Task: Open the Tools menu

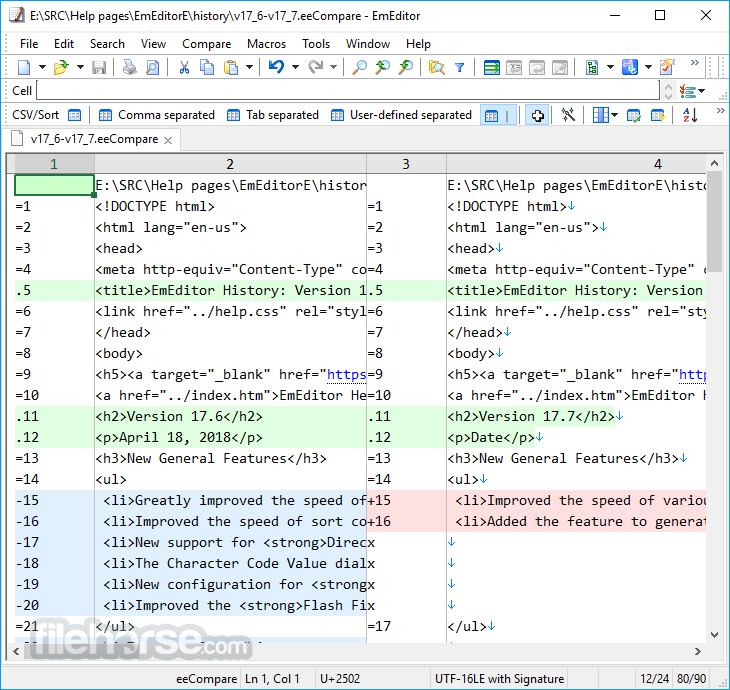Action: coord(316,44)
